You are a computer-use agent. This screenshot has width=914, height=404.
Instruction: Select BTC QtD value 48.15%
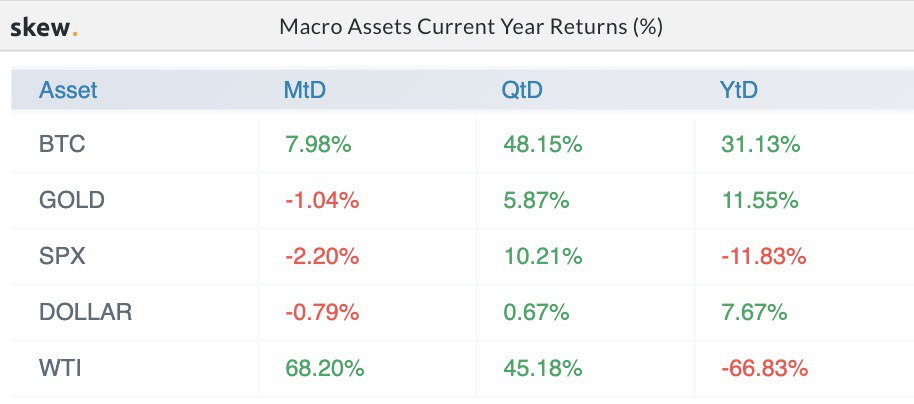542,145
